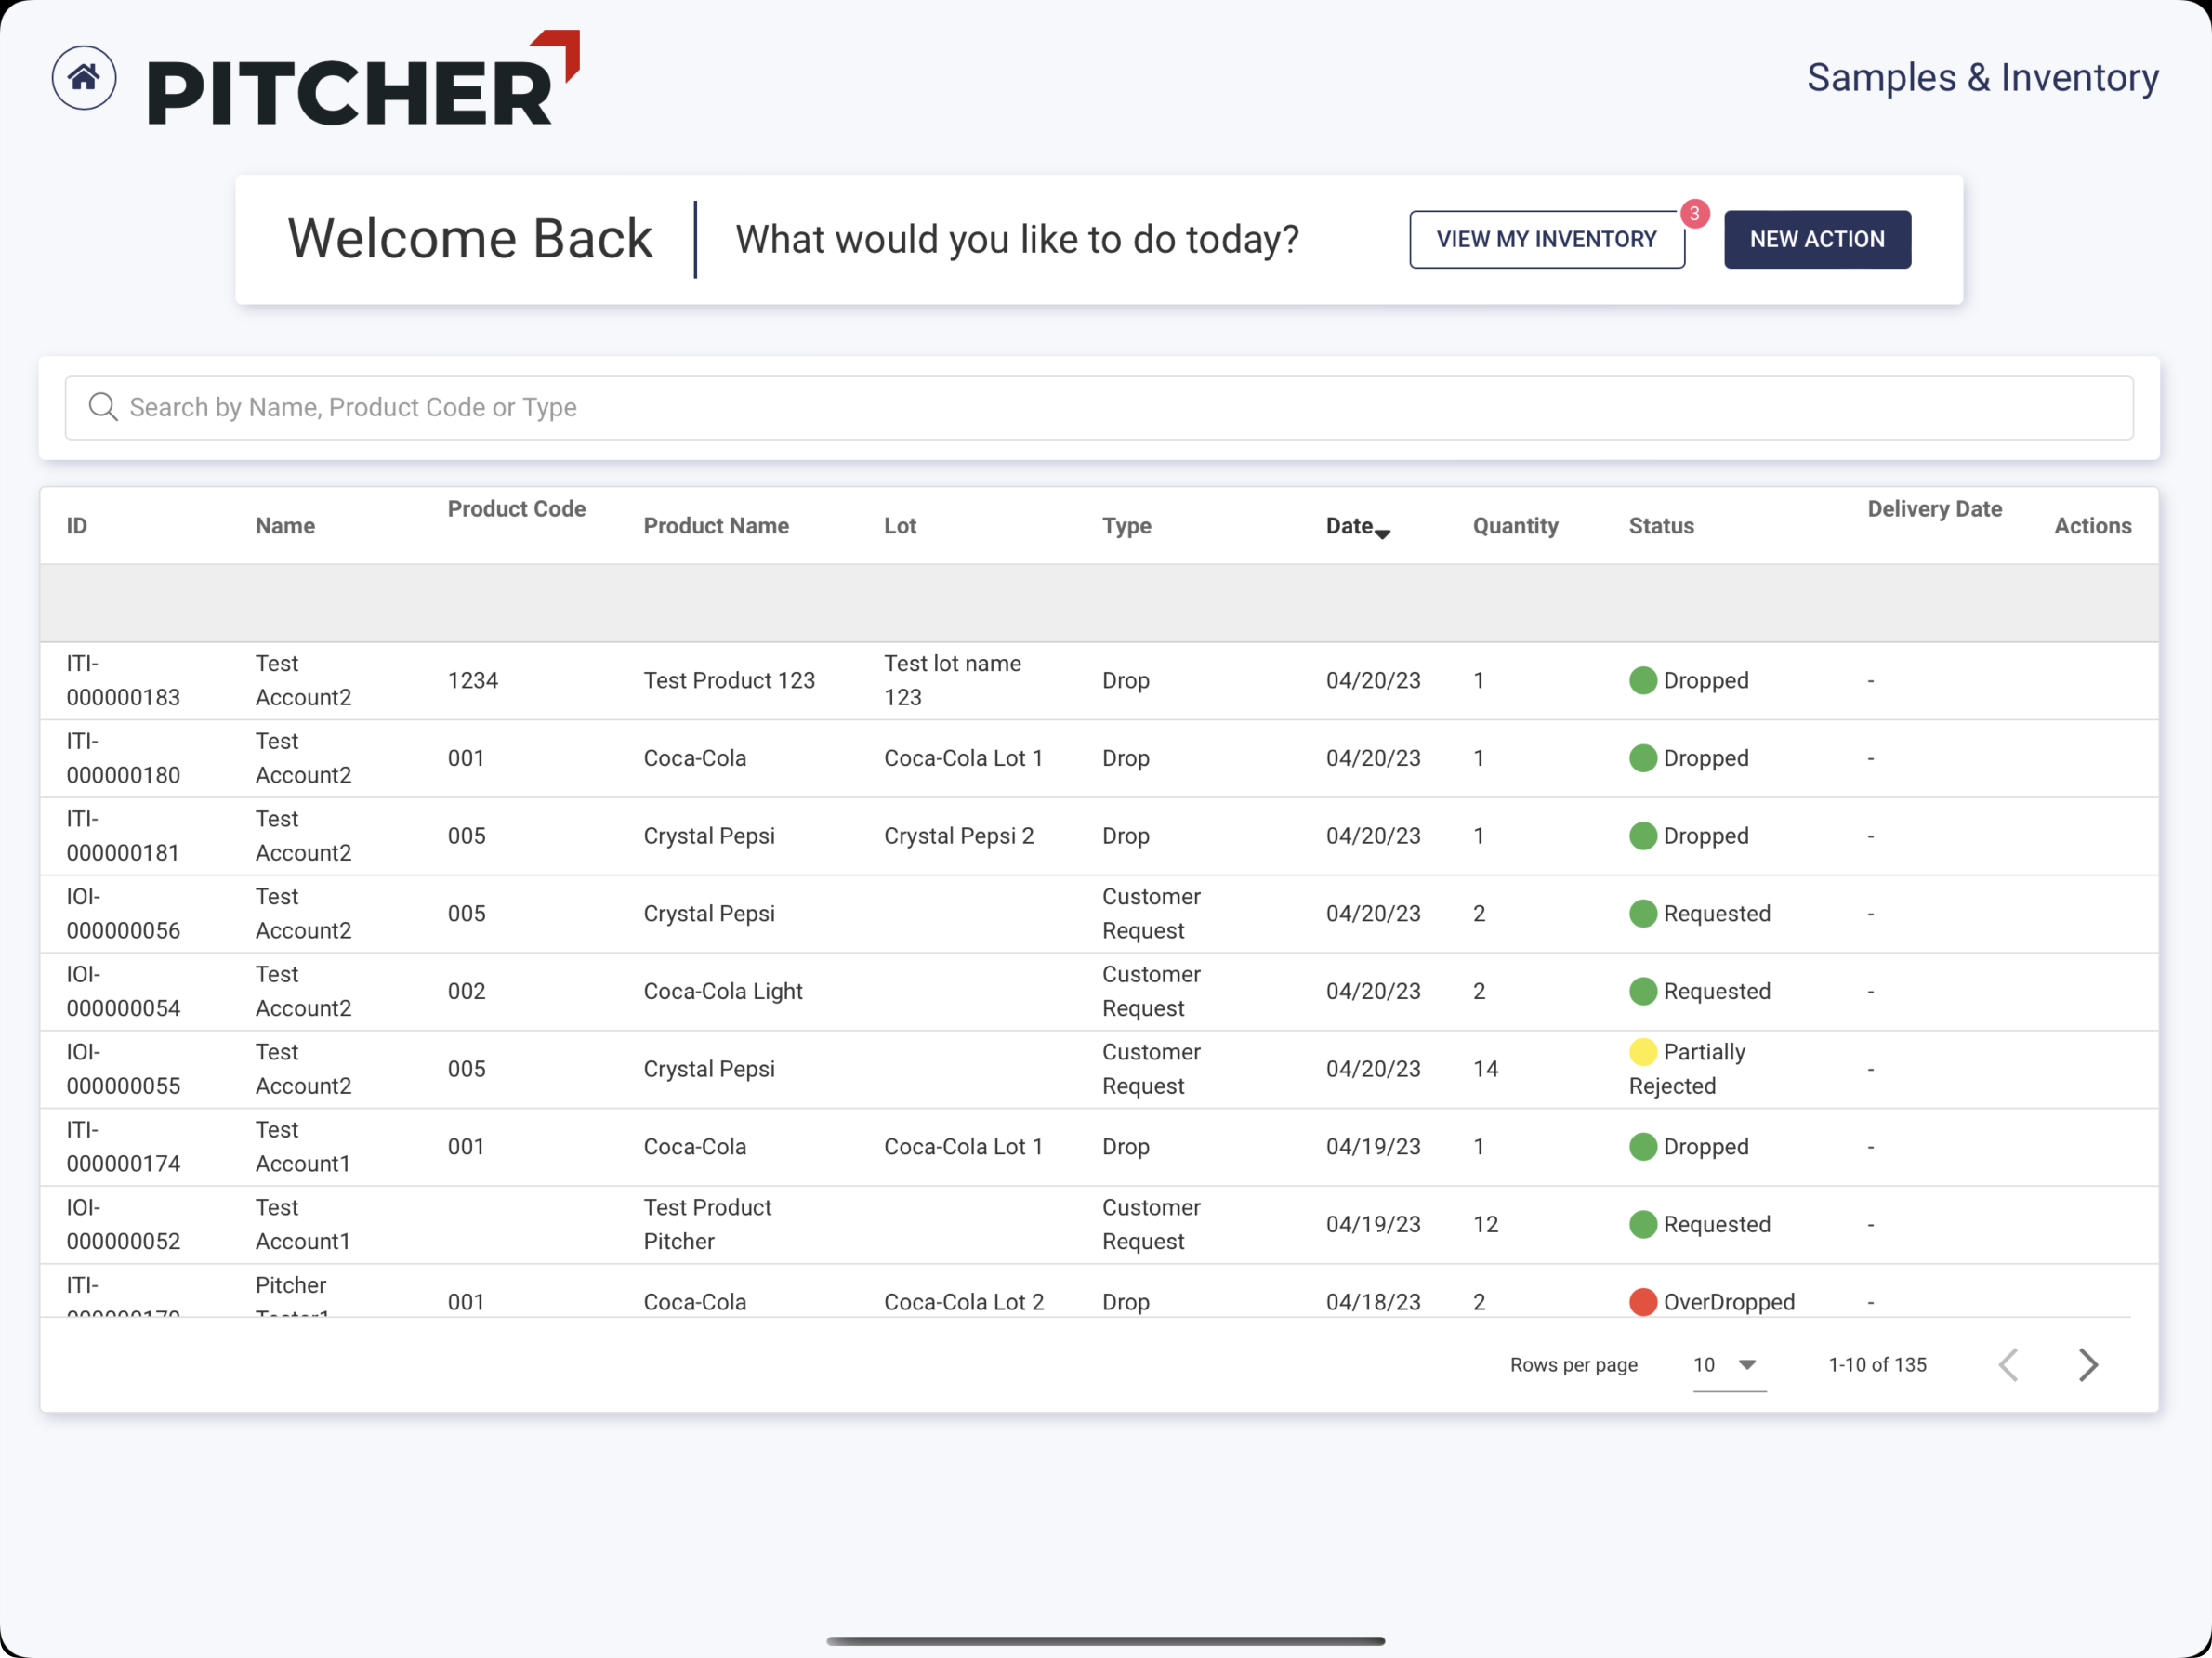The image size is (2212, 1658).
Task: Go to next page arrow
Action: (2087, 1364)
